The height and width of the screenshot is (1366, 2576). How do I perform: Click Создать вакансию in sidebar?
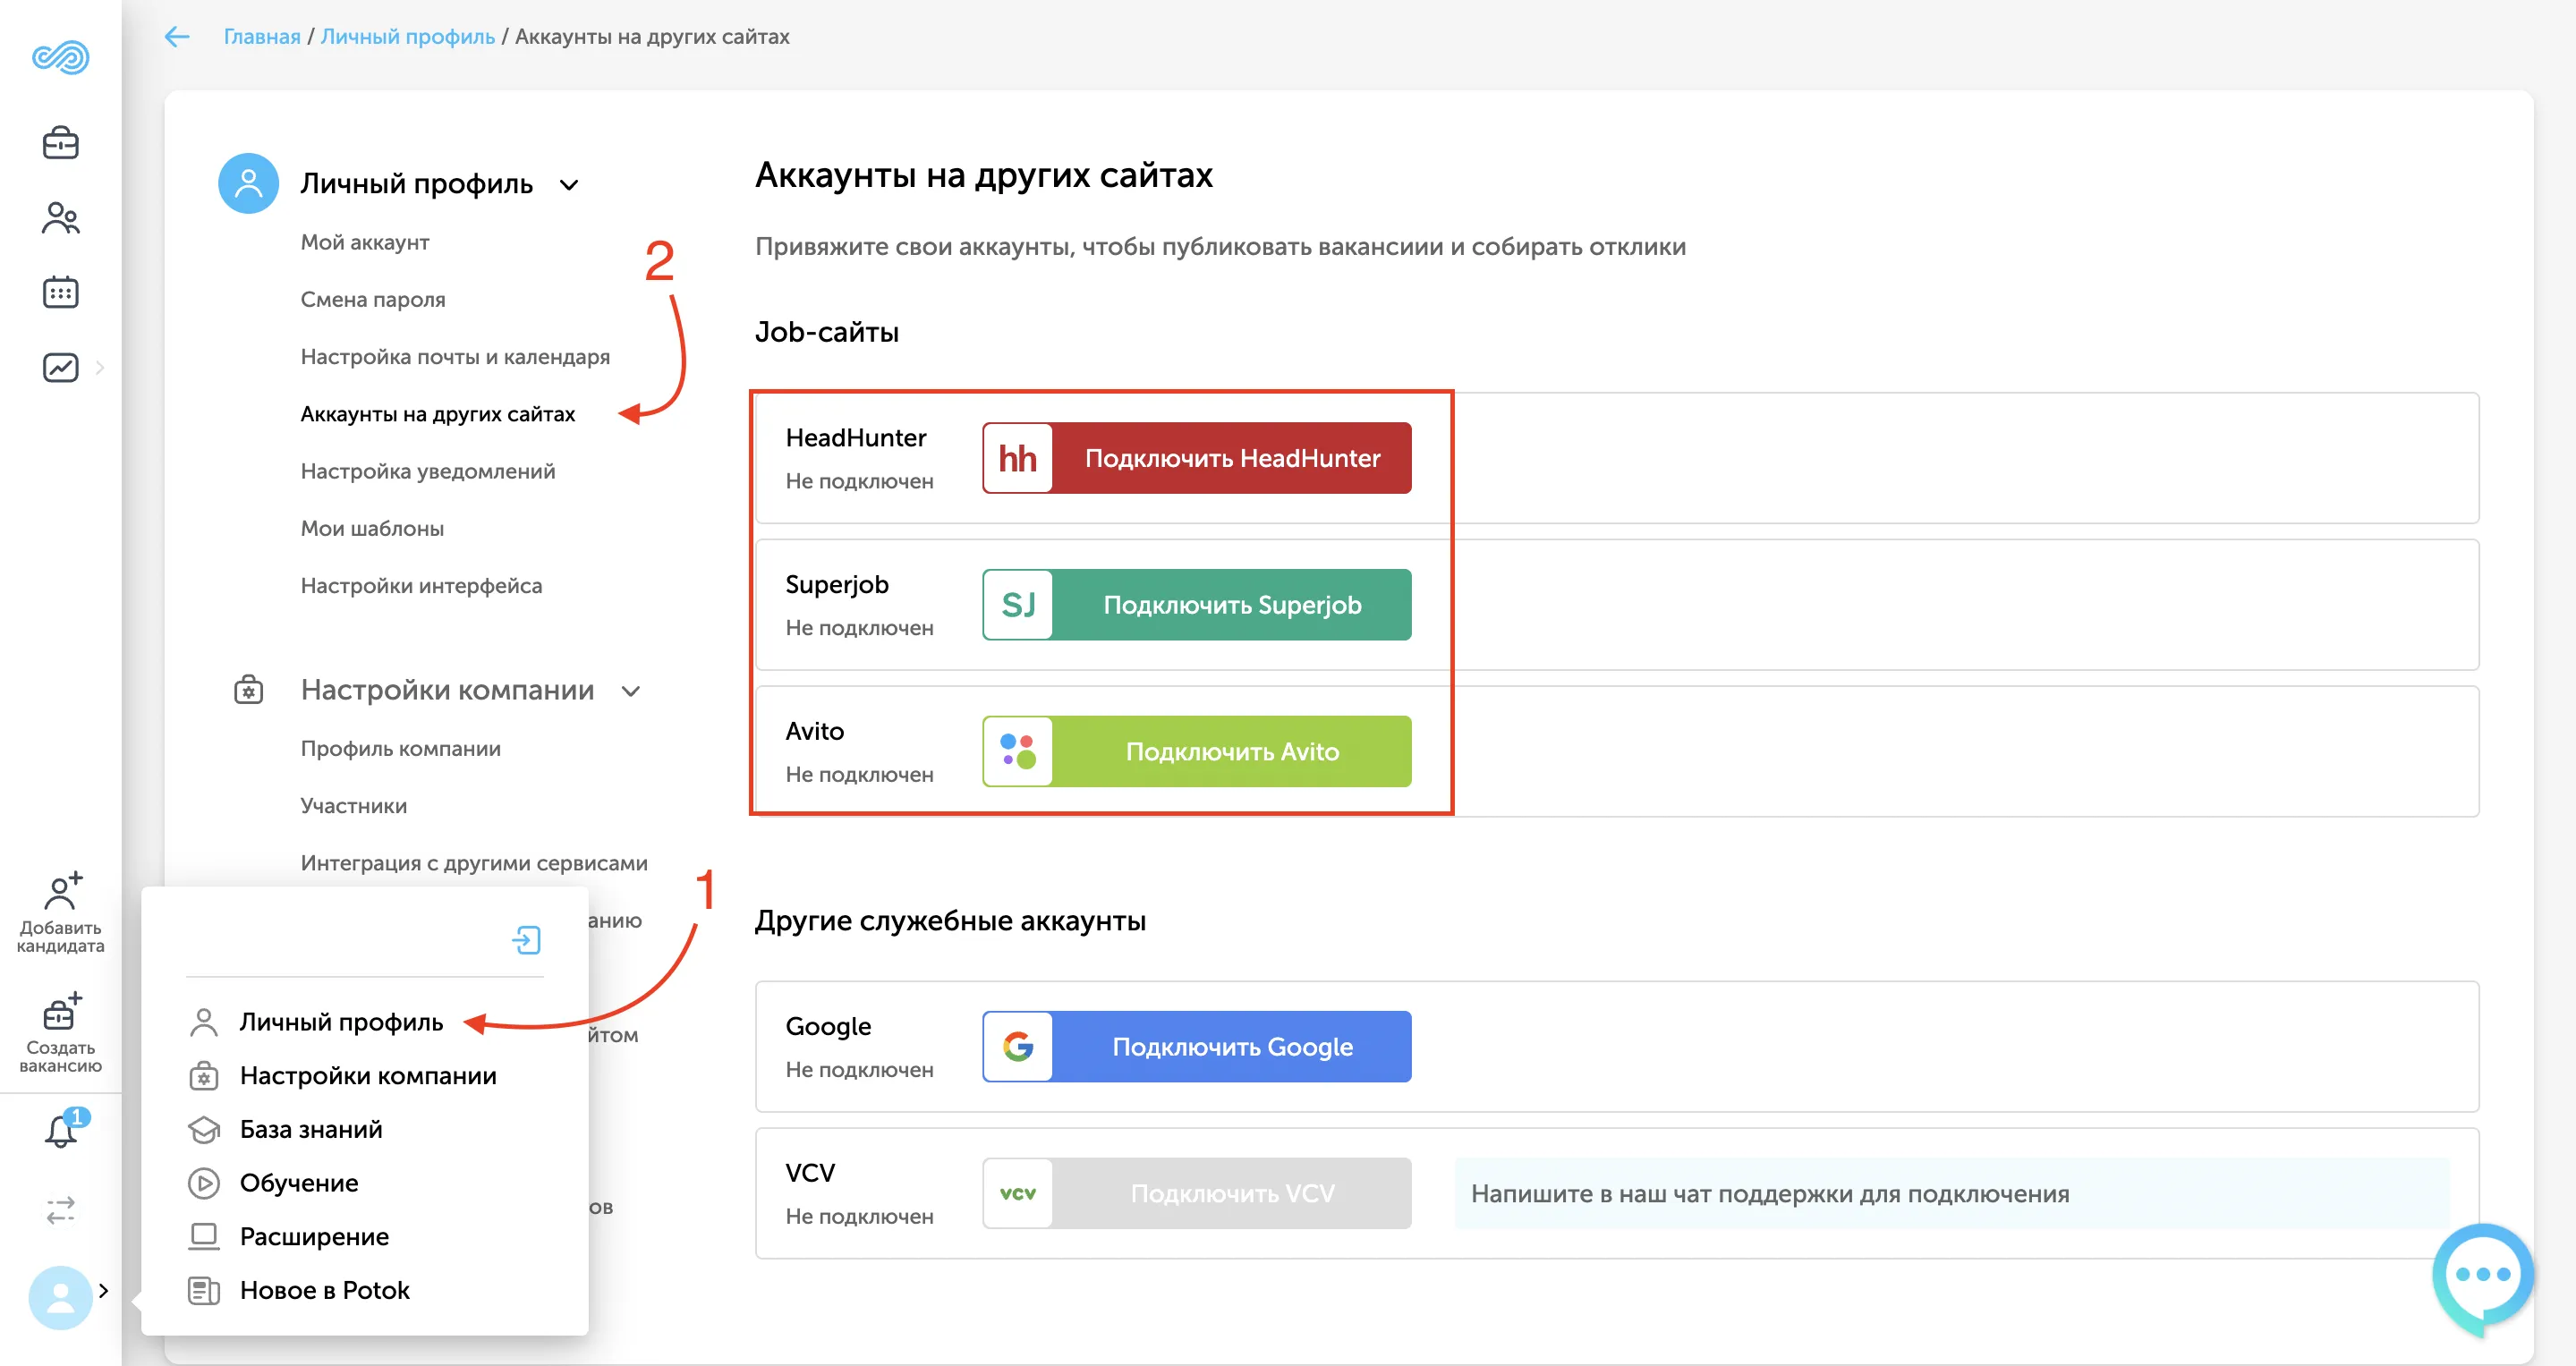(x=60, y=1032)
